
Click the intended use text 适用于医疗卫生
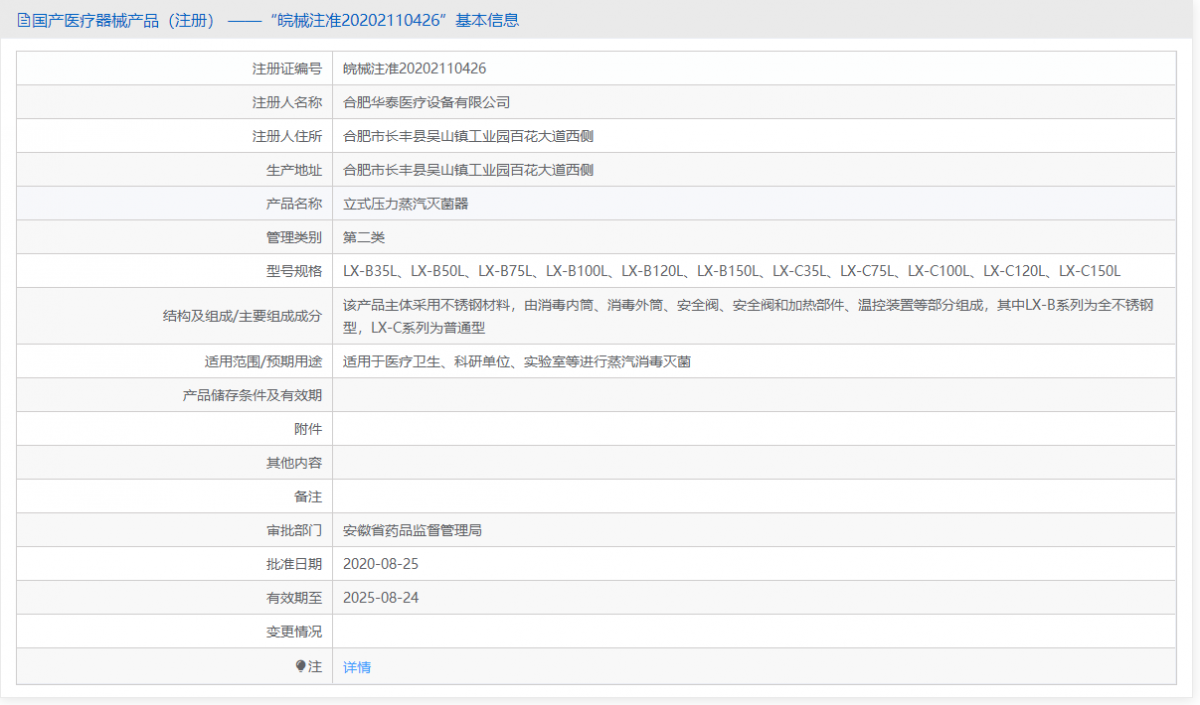click(517, 362)
